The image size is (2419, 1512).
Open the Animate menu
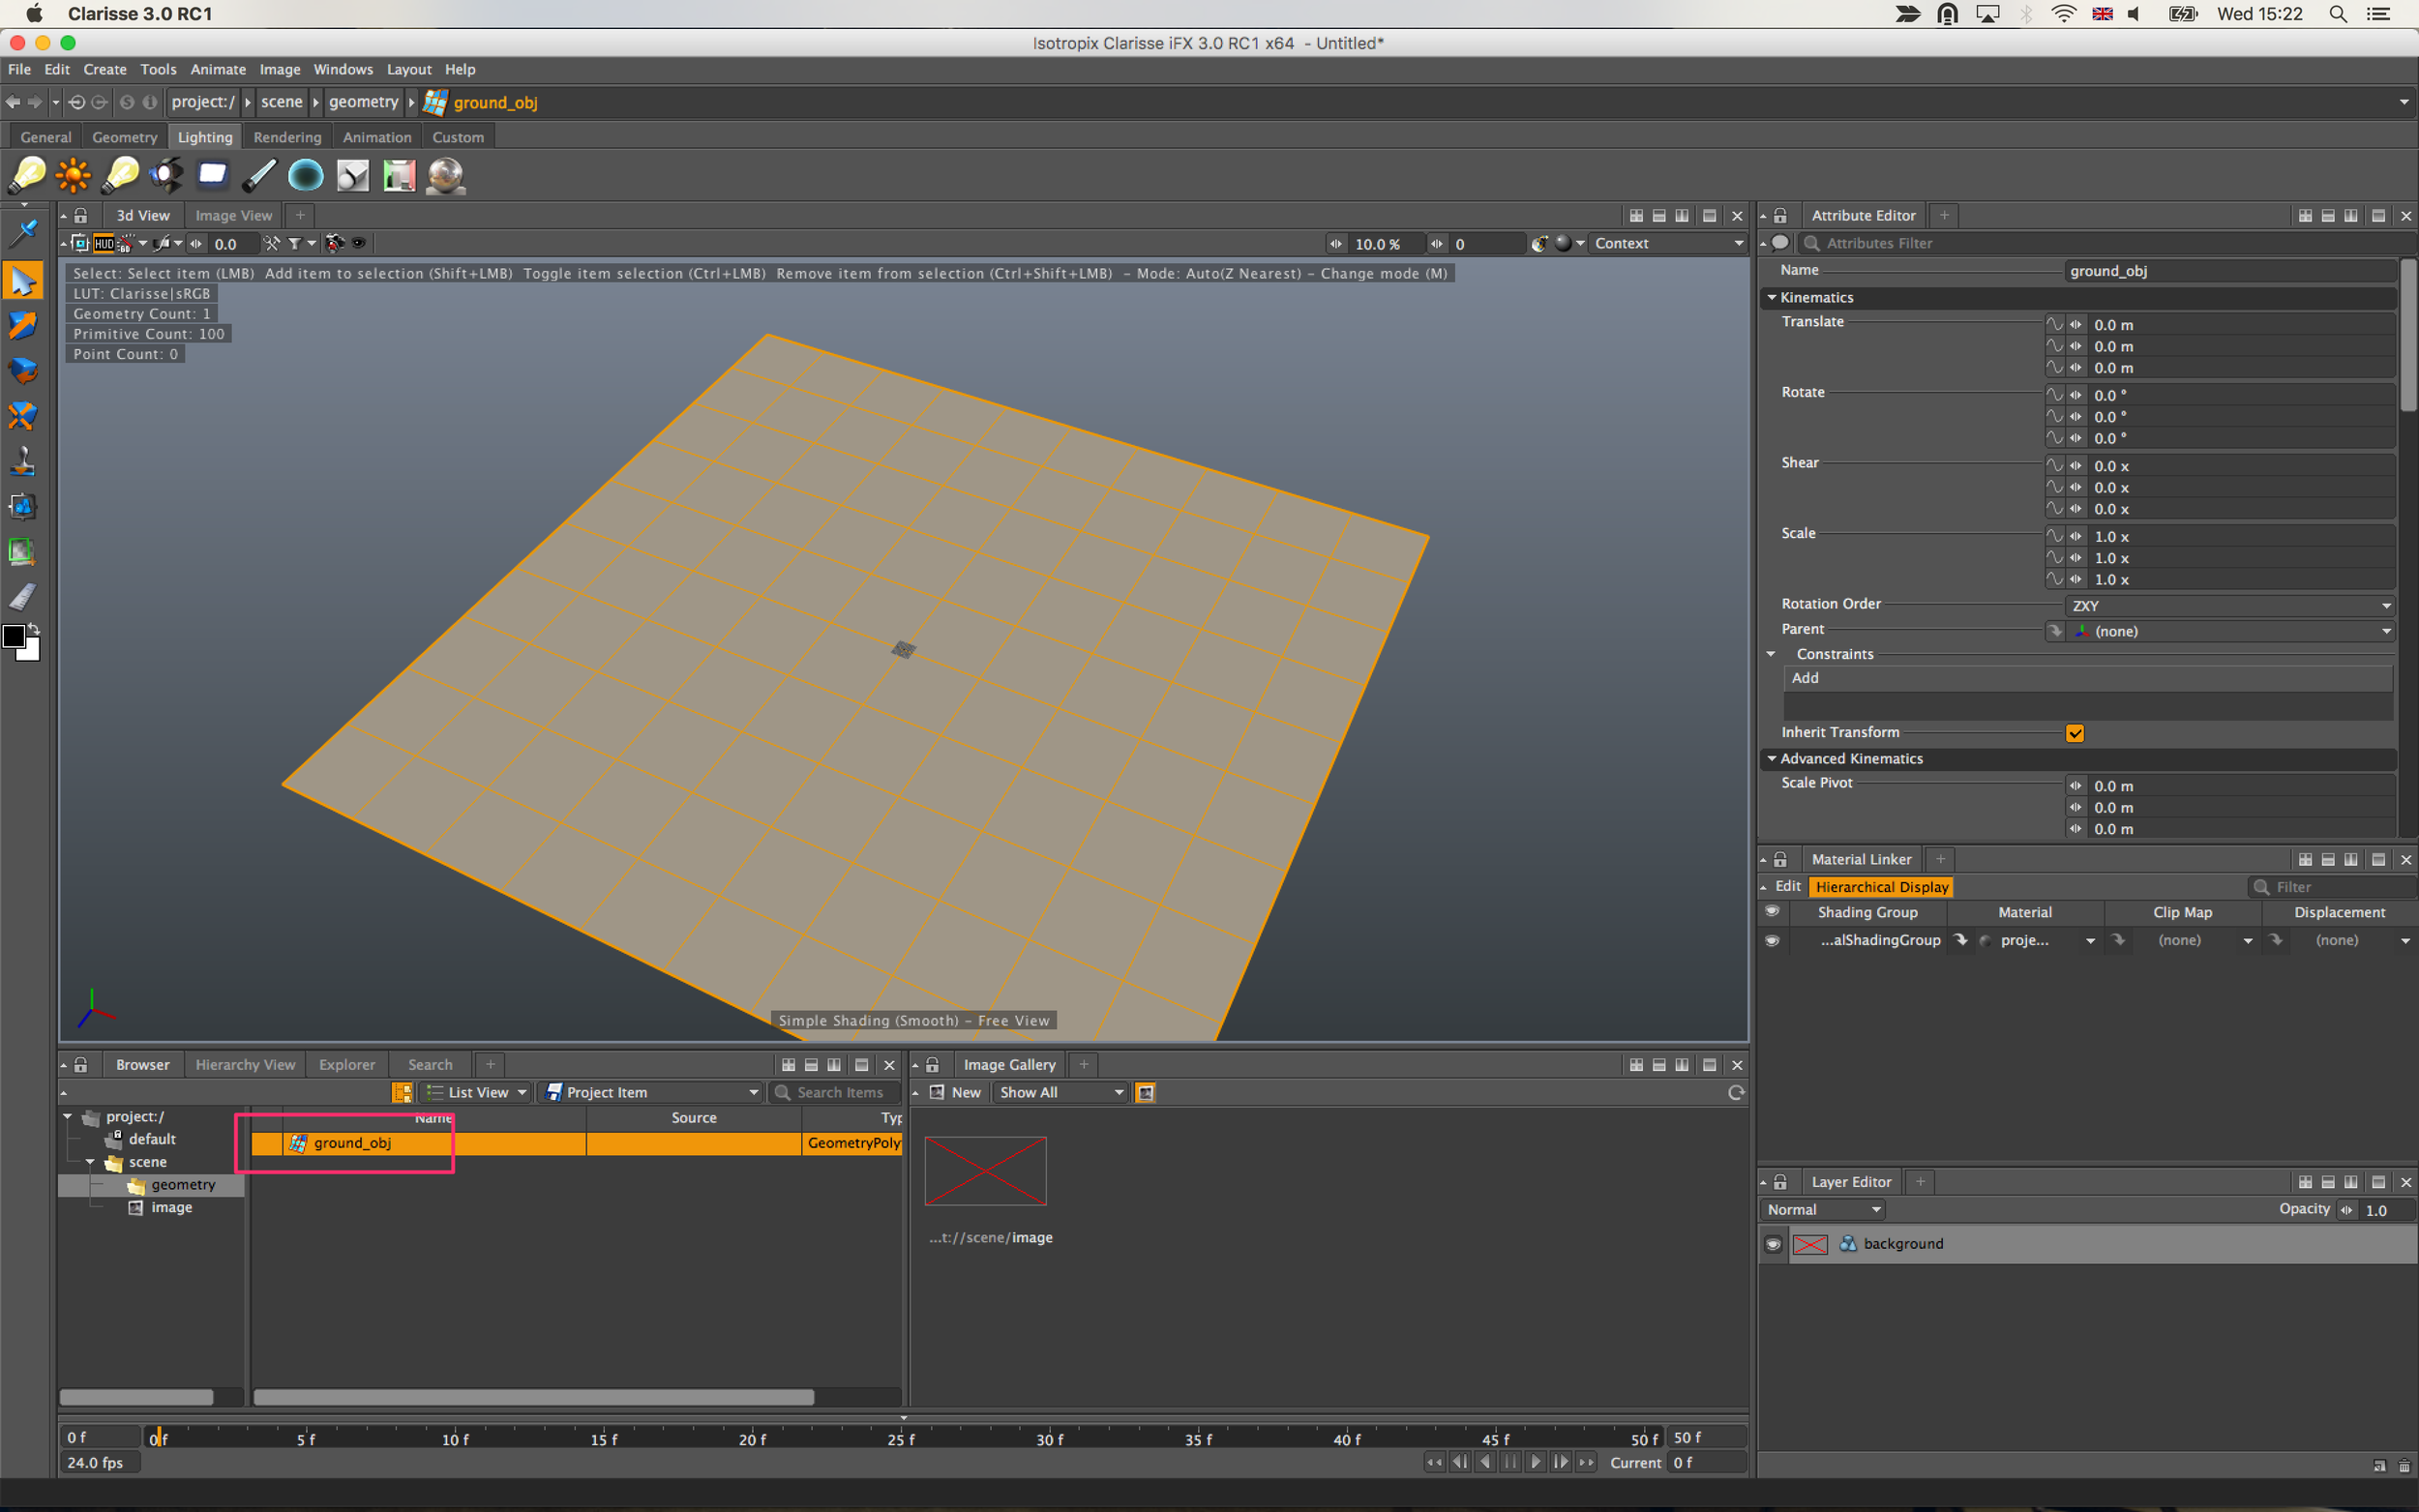(217, 69)
